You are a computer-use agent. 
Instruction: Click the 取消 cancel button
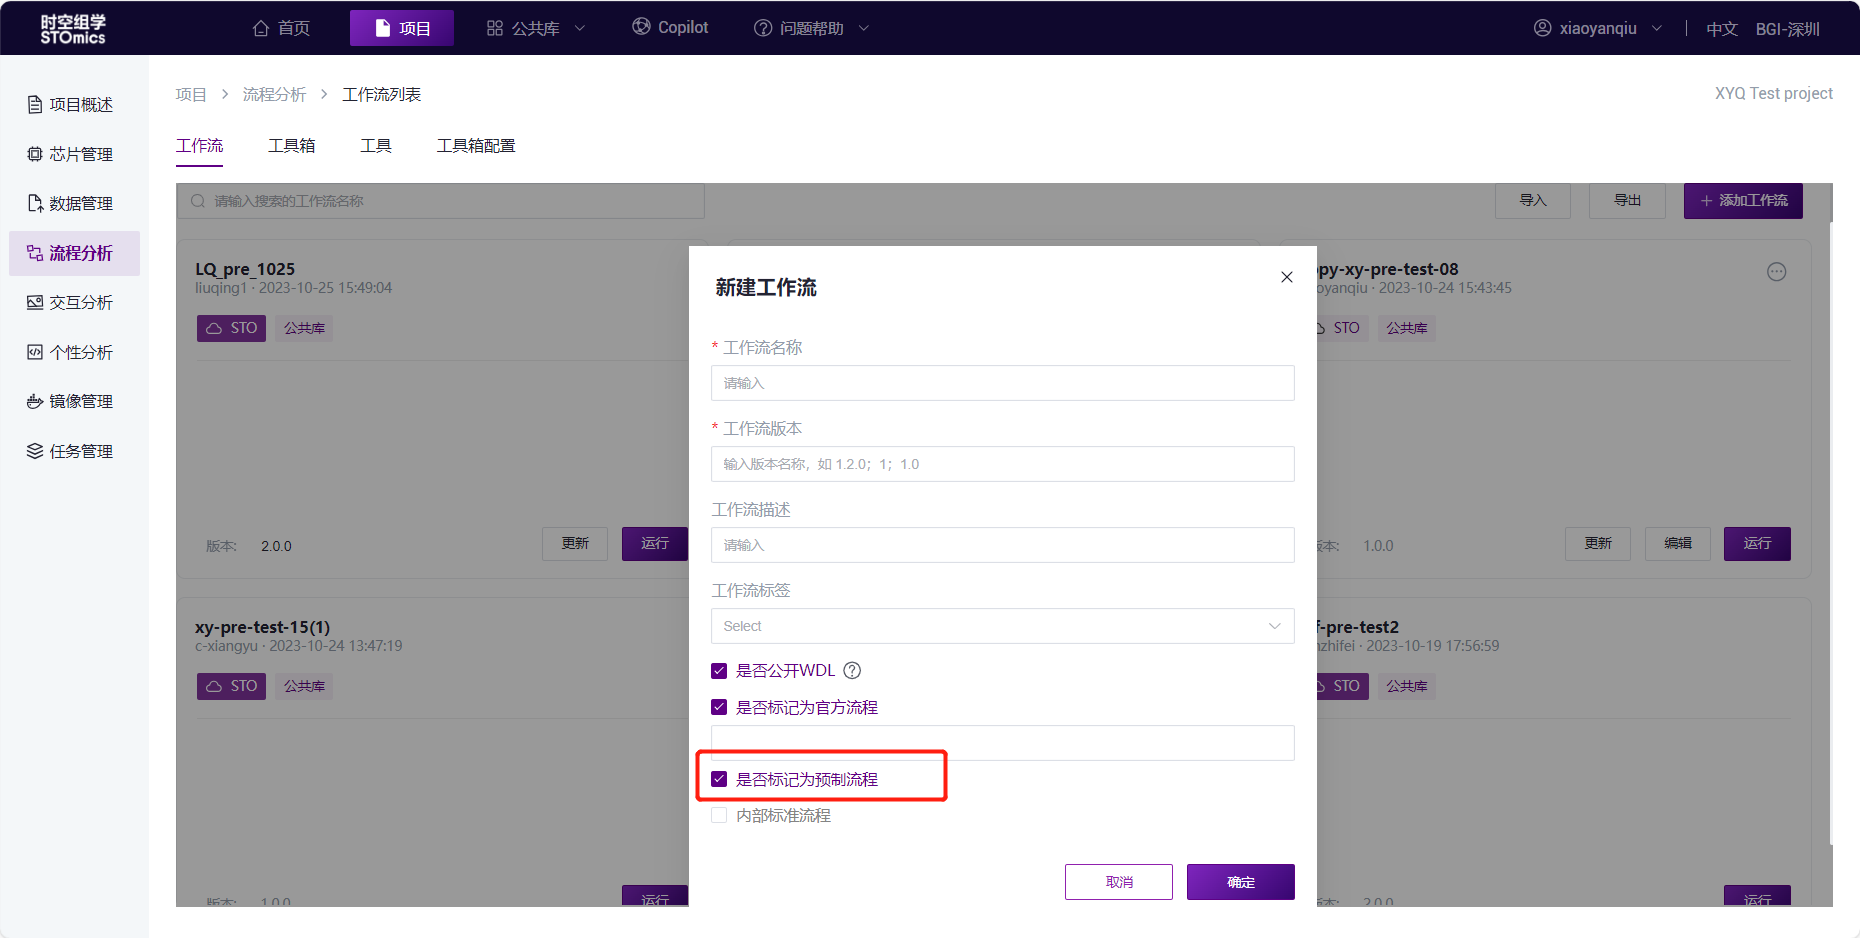pyautogui.click(x=1119, y=882)
